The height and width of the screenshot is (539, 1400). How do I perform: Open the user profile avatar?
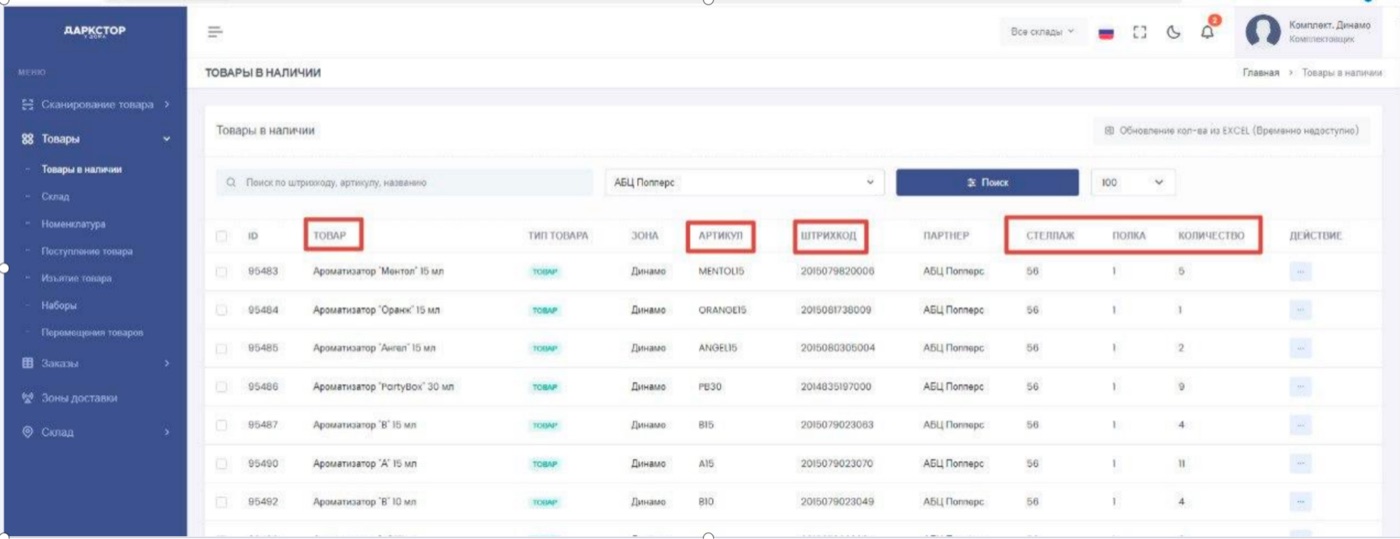1263,31
